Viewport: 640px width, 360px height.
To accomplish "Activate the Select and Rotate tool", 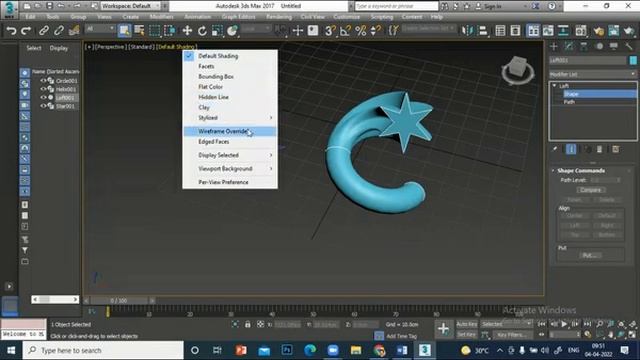I will click(202, 31).
